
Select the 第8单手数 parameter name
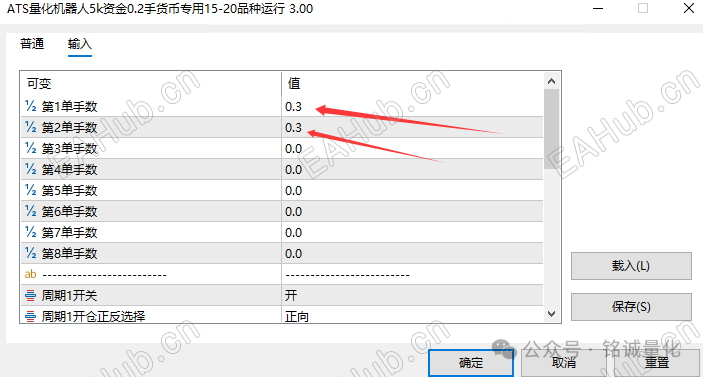pos(69,253)
